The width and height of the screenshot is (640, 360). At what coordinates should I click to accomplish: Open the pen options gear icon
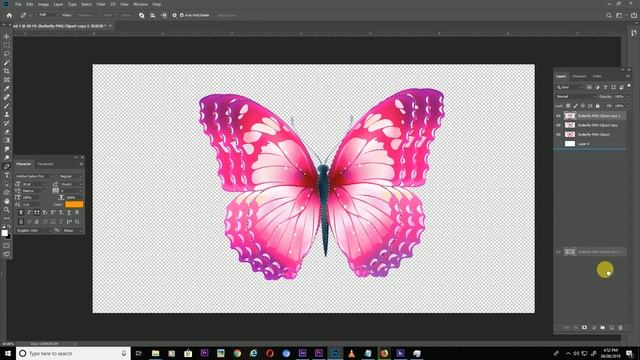(174, 15)
